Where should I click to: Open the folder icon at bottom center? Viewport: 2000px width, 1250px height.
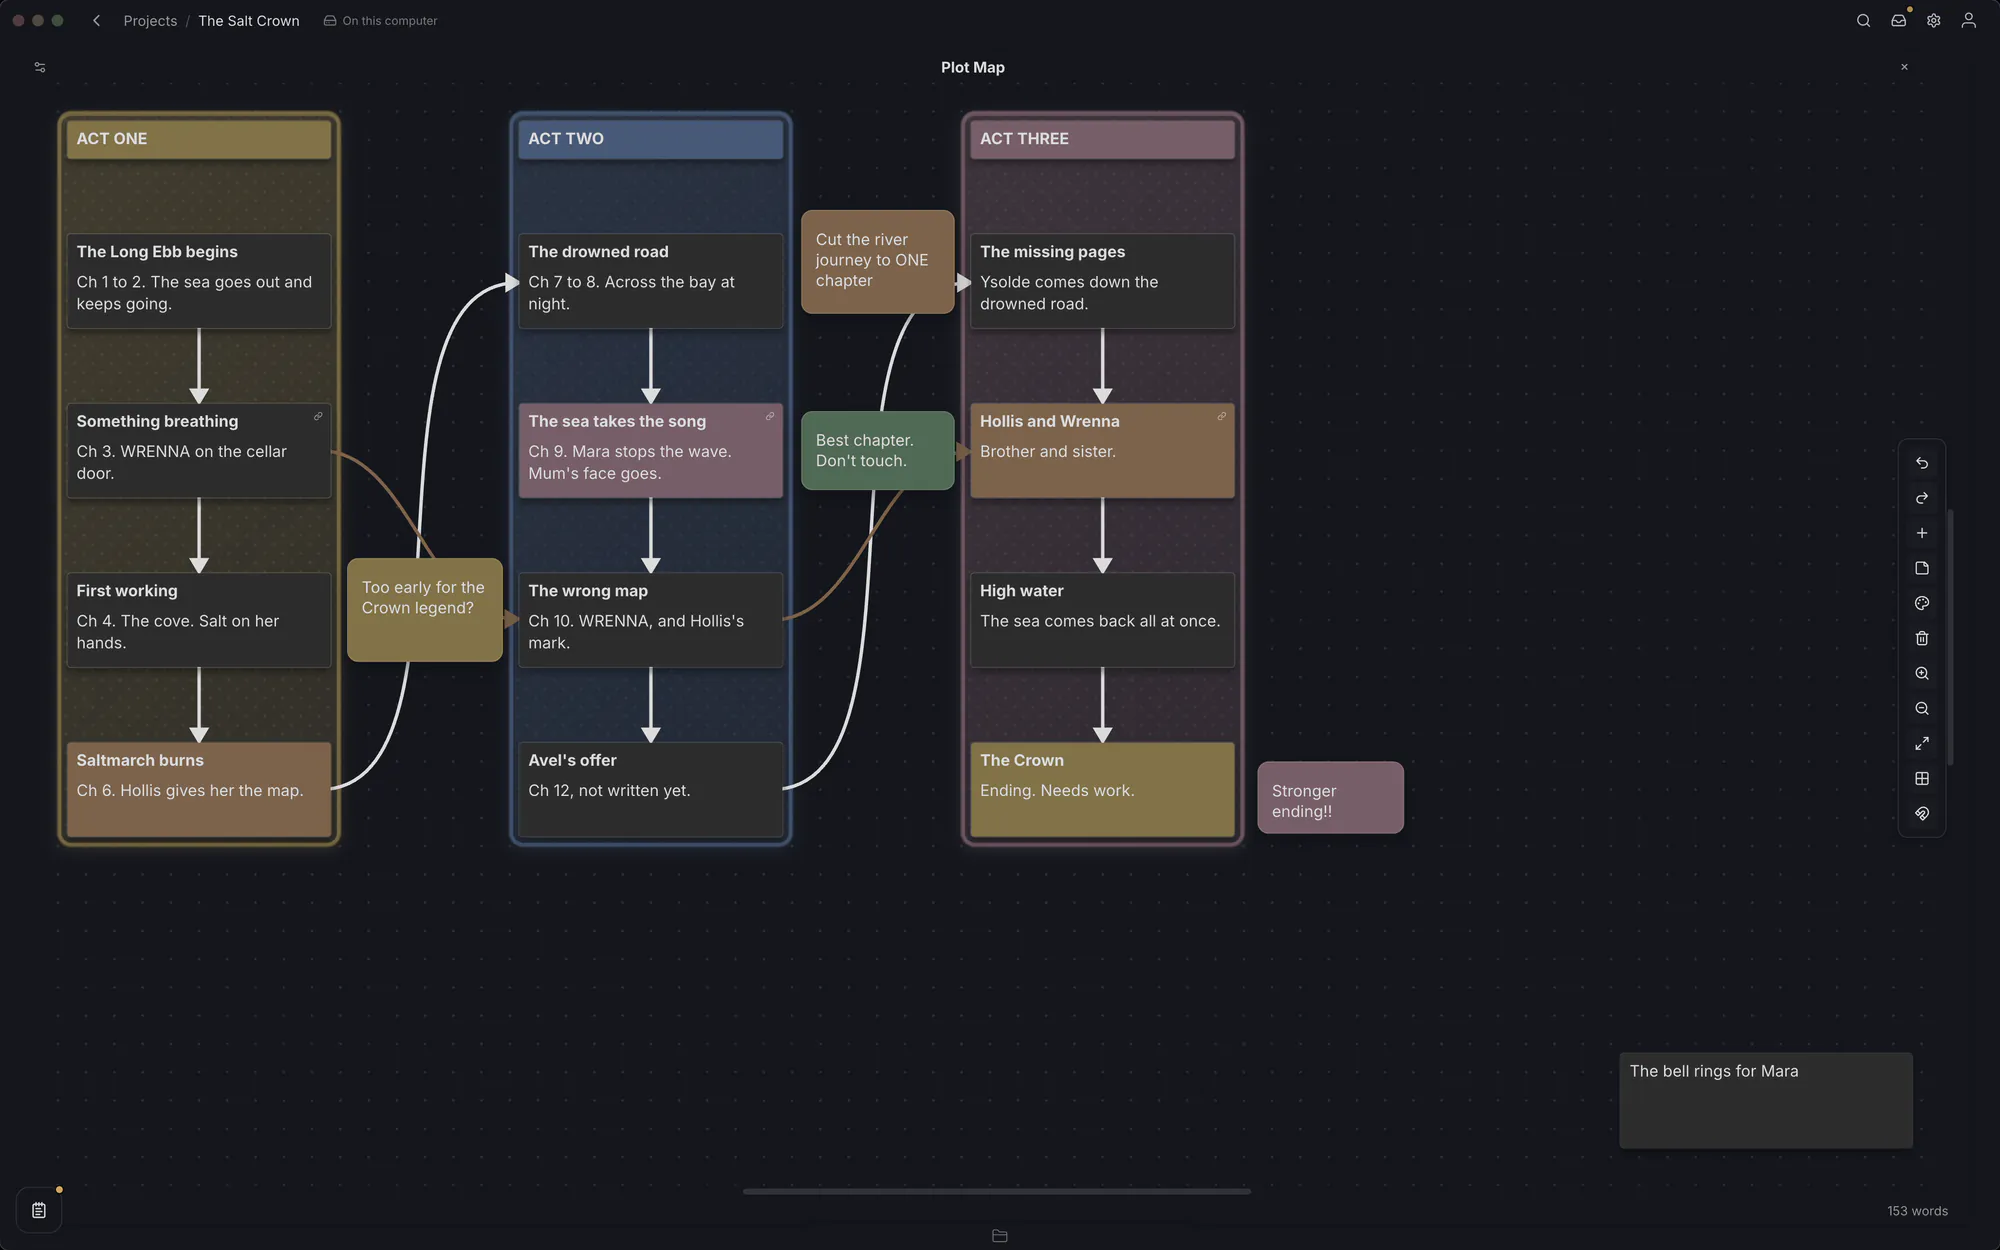[999, 1236]
